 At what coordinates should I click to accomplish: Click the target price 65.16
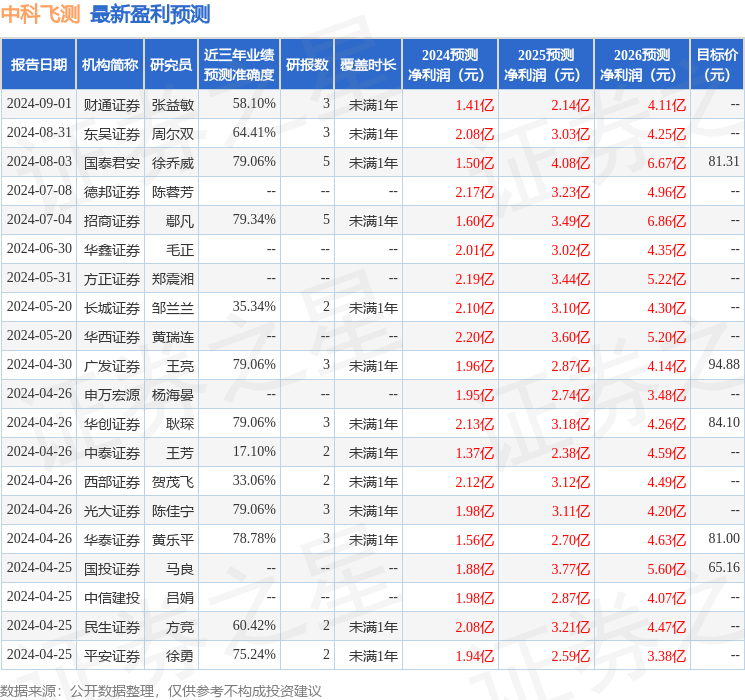(724, 567)
